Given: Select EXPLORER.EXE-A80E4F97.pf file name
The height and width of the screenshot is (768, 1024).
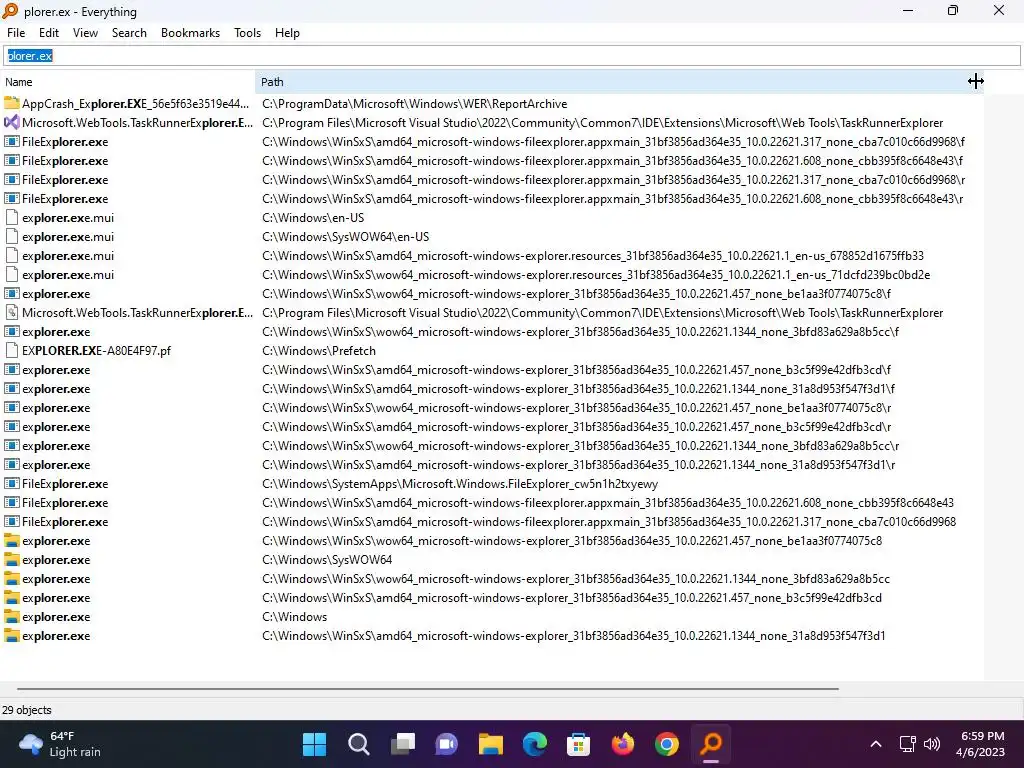Looking at the screenshot, I should tap(96, 351).
